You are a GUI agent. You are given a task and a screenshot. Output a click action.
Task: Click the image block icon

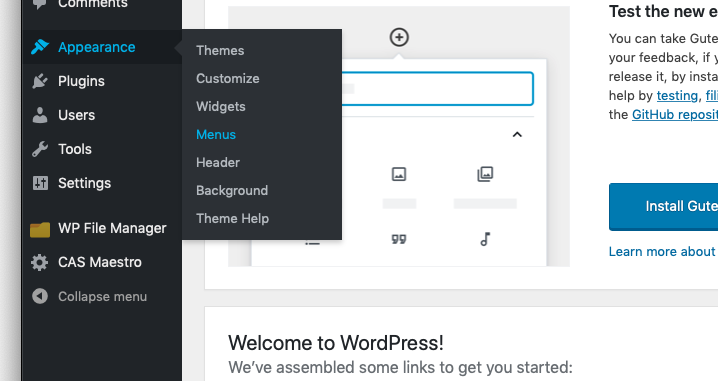point(399,174)
